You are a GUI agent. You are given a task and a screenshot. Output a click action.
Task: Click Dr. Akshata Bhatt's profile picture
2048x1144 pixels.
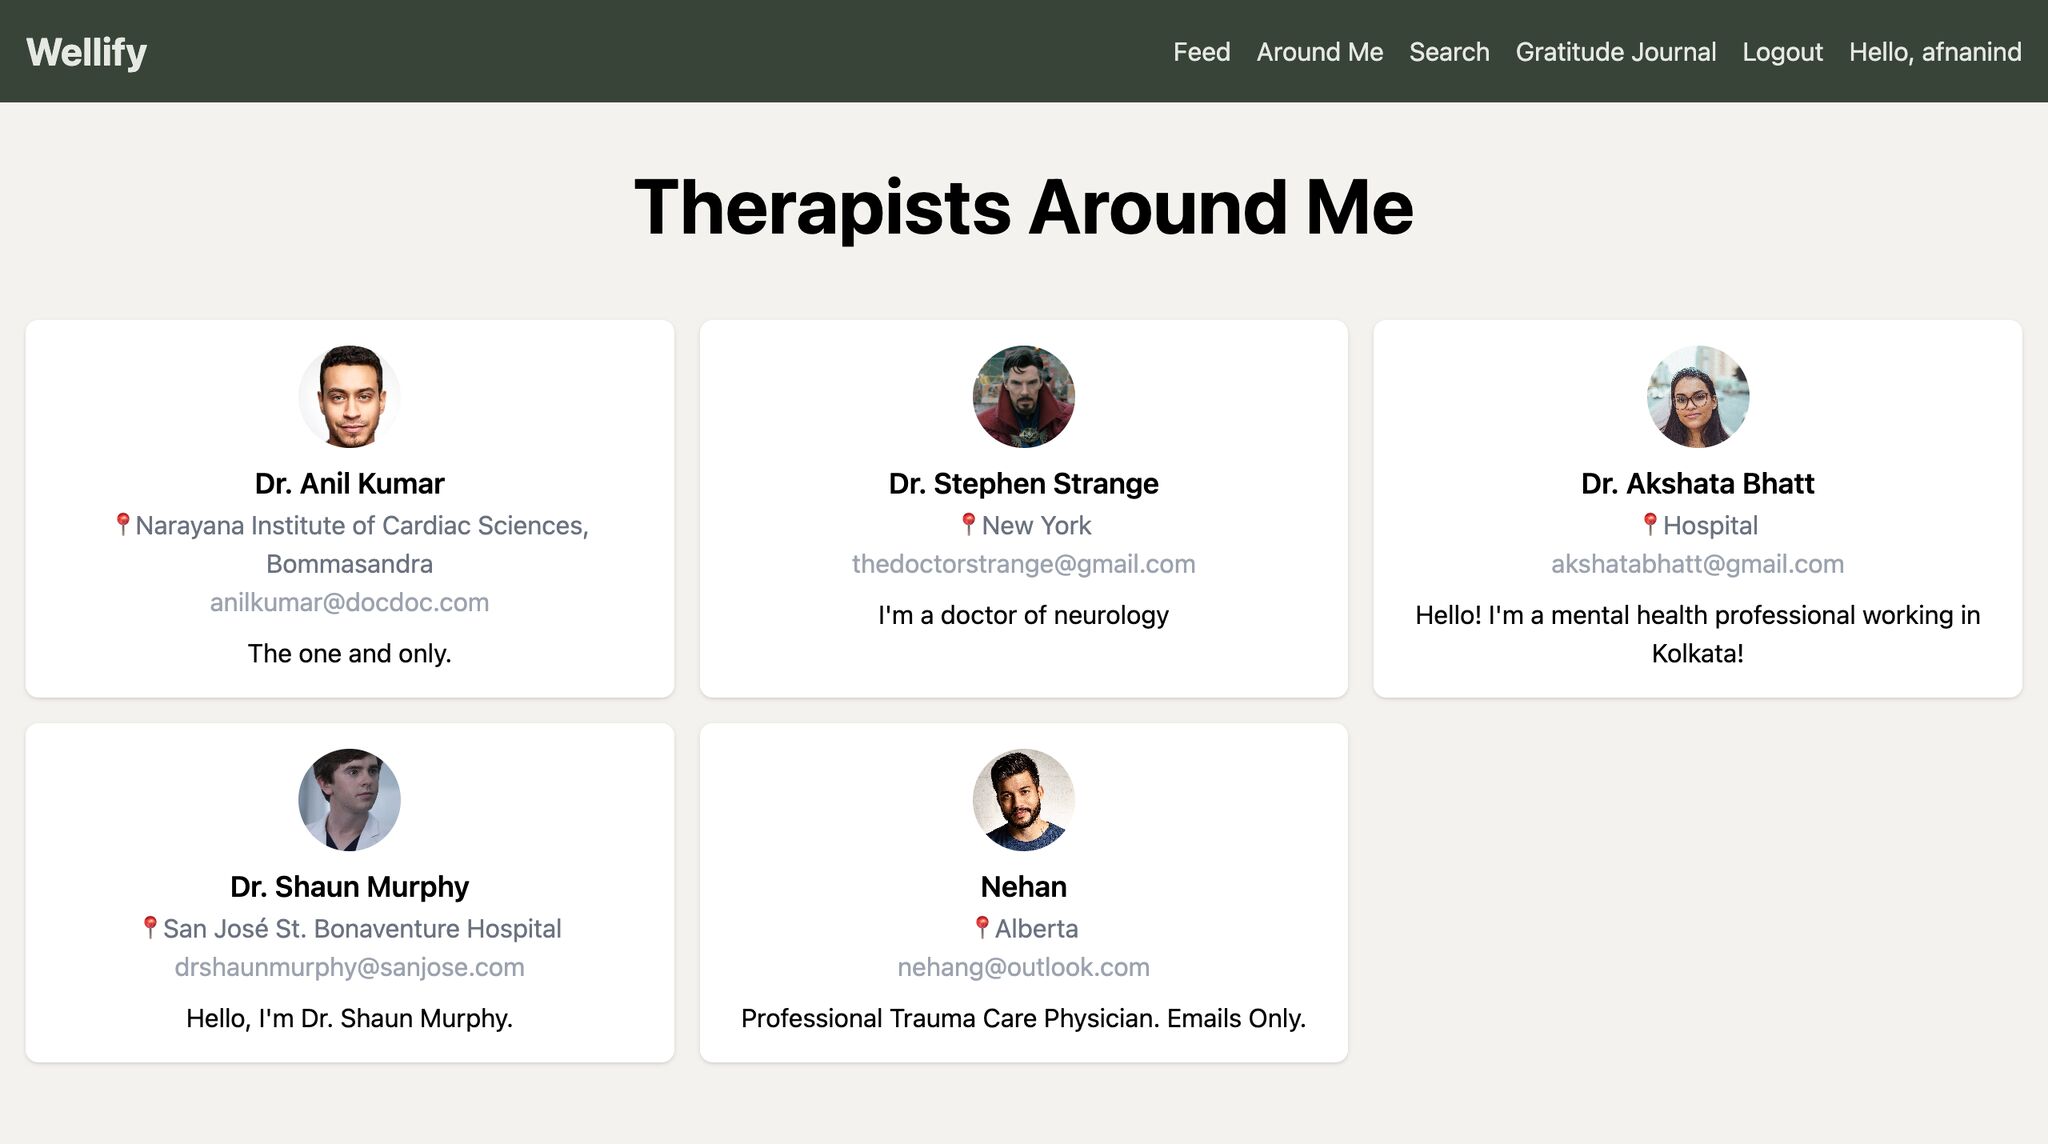click(1697, 396)
